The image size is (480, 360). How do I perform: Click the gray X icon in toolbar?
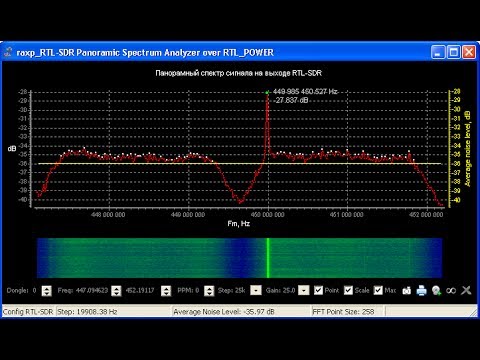(466, 290)
